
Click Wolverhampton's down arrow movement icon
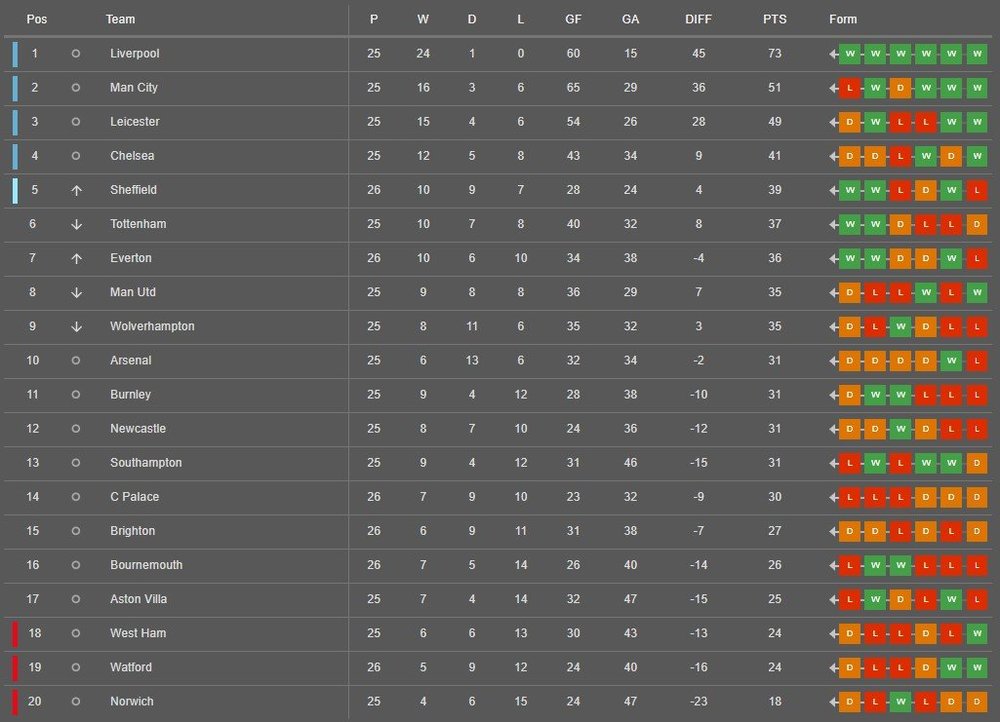(76, 326)
